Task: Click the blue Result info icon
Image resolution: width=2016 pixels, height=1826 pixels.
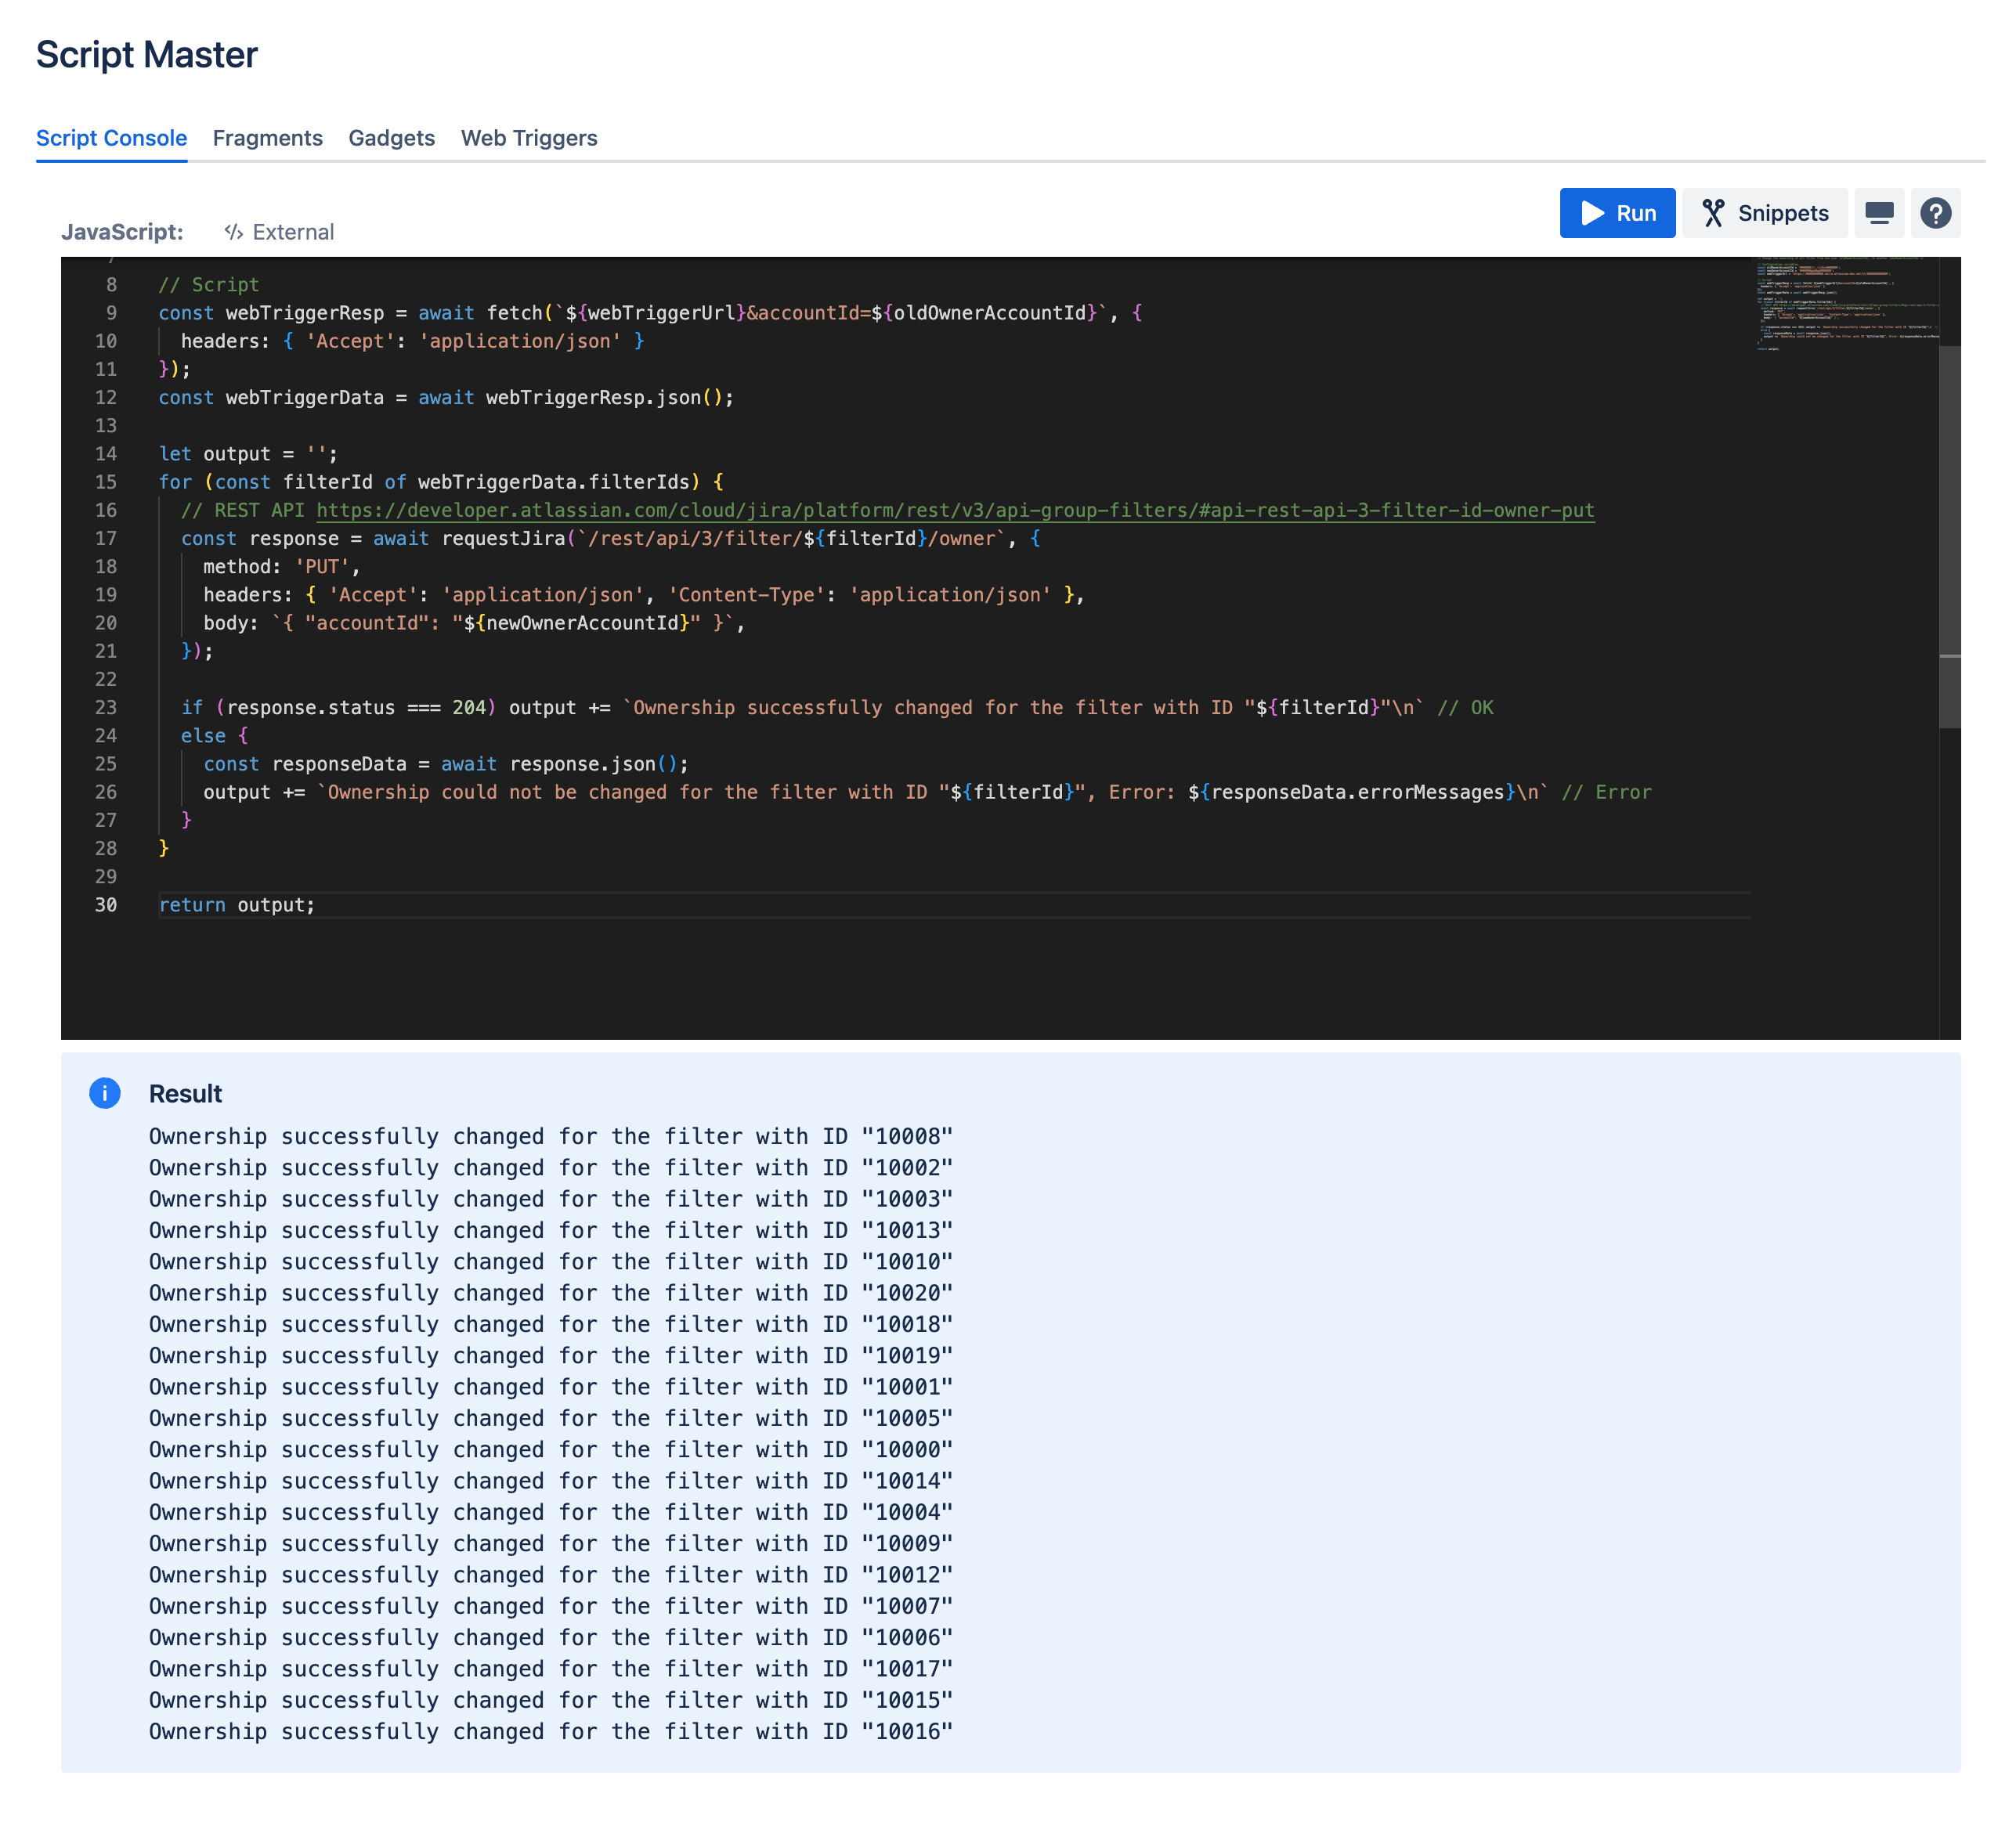Action: pyautogui.click(x=105, y=1093)
